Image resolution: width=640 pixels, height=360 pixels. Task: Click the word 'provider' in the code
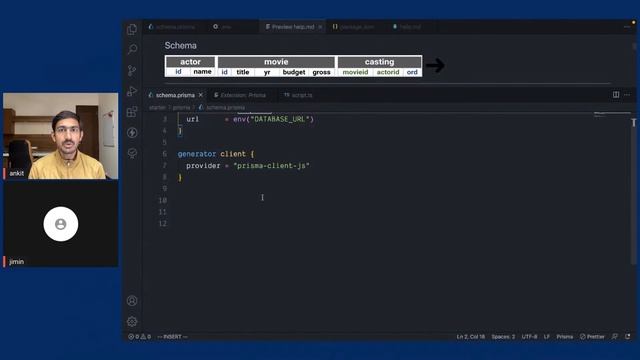click(x=203, y=166)
